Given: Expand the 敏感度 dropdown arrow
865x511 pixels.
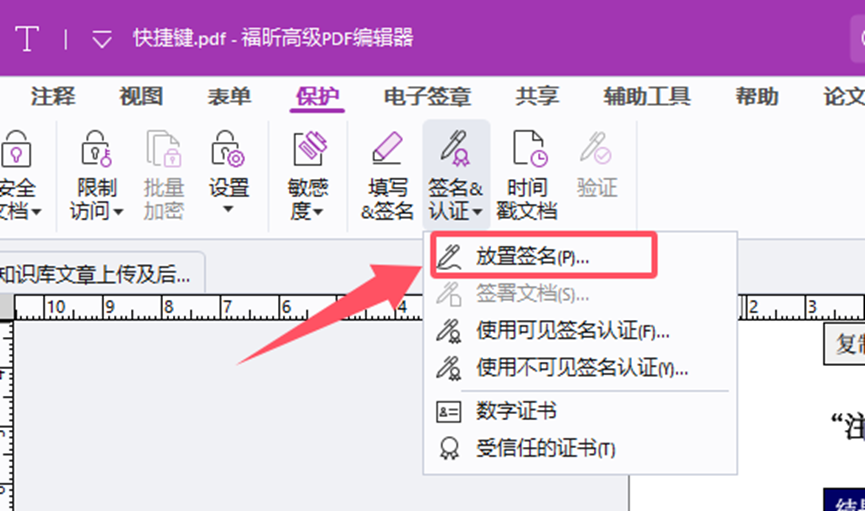Looking at the screenshot, I should (318, 212).
